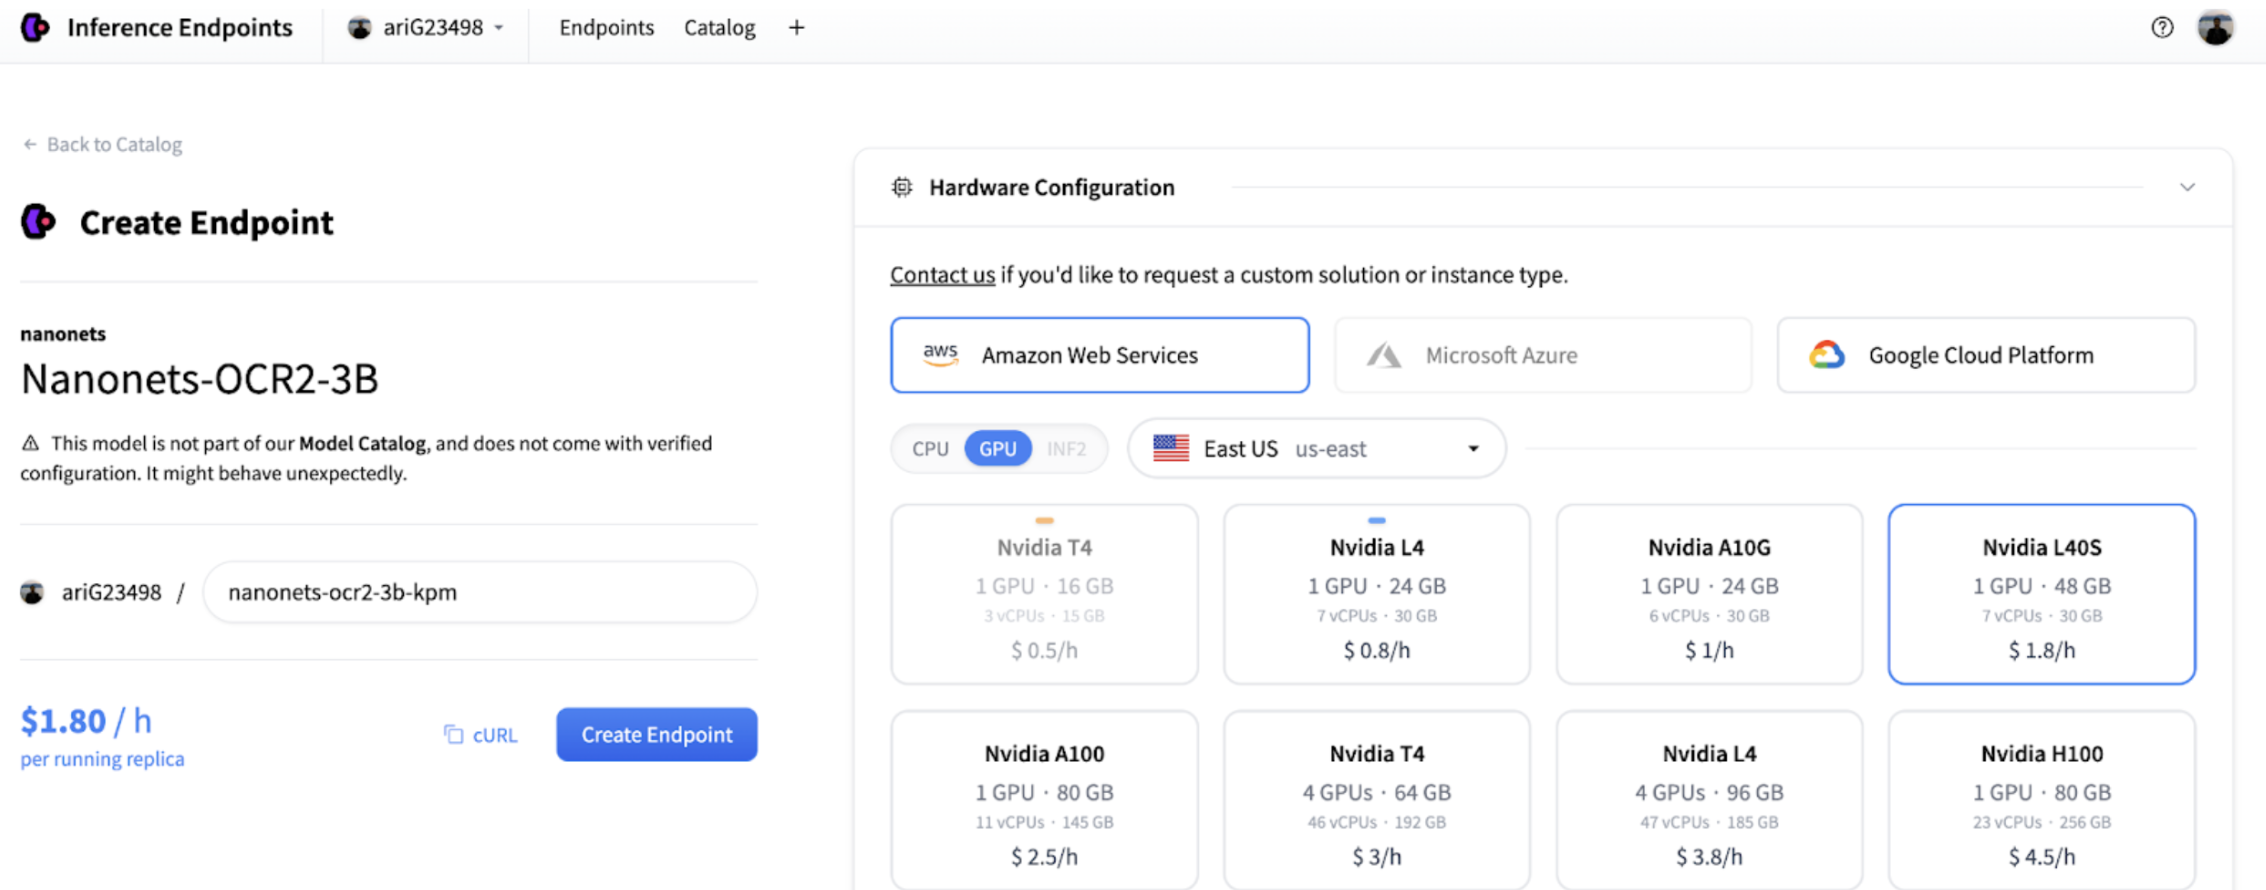Image resolution: width=2266 pixels, height=890 pixels.
Task: Follow the Contact us link
Action: [x=942, y=275]
